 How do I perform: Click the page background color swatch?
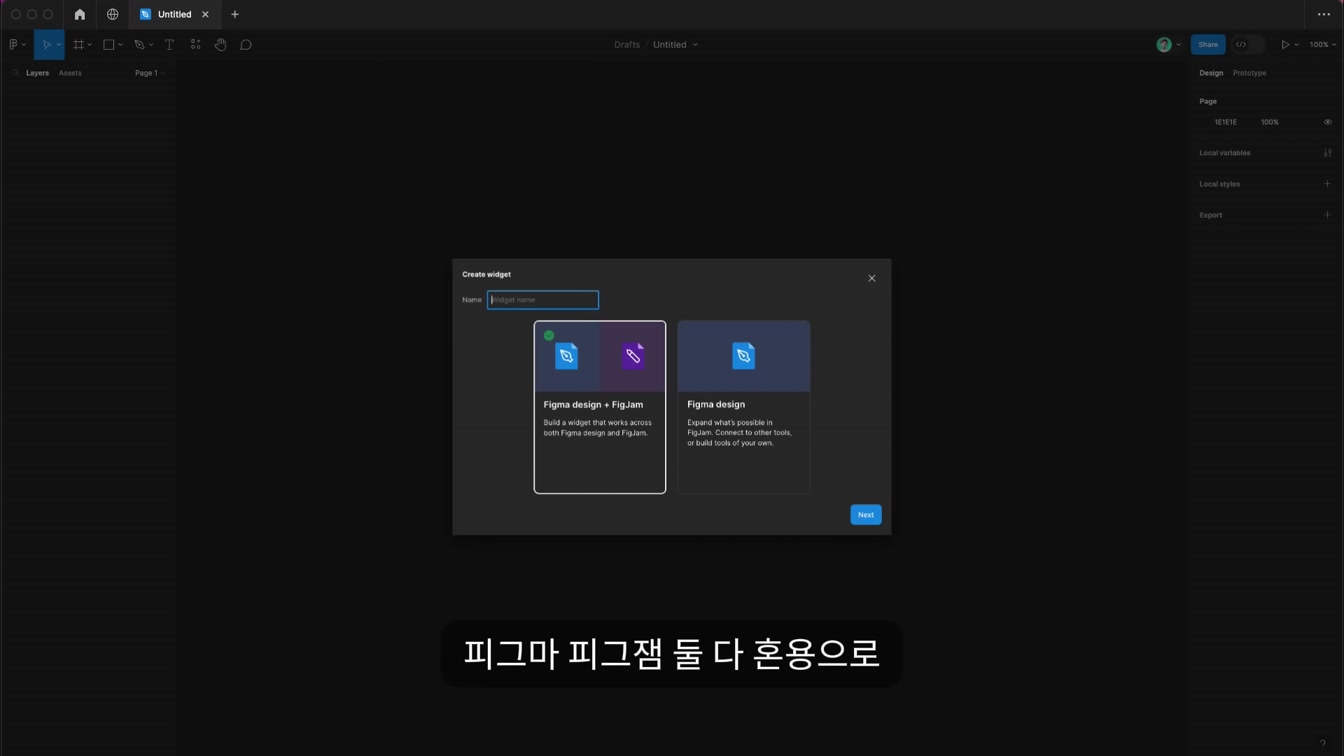1205,122
